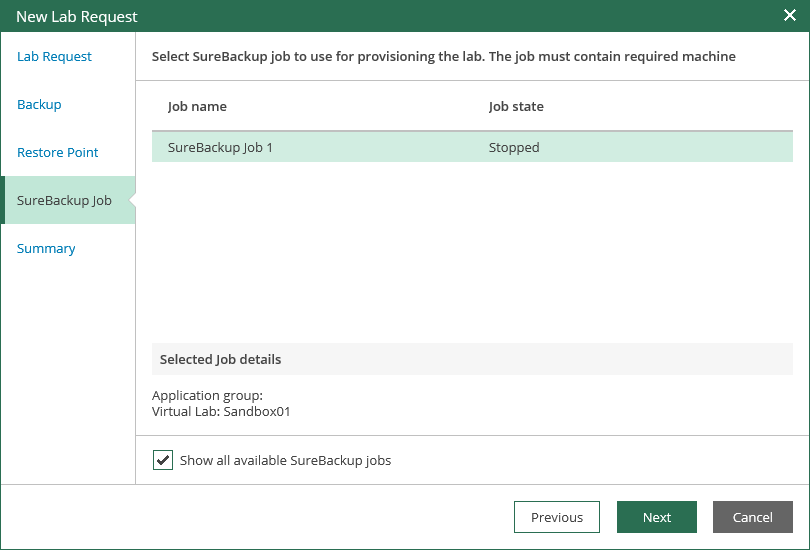
Task: Cancel the lab request wizard
Action: coord(753,517)
